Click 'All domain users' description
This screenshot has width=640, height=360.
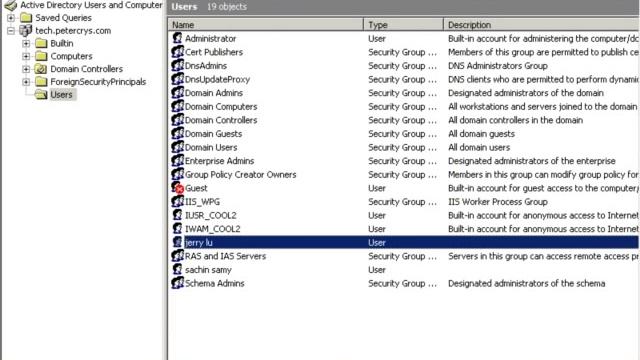click(479, 147)
